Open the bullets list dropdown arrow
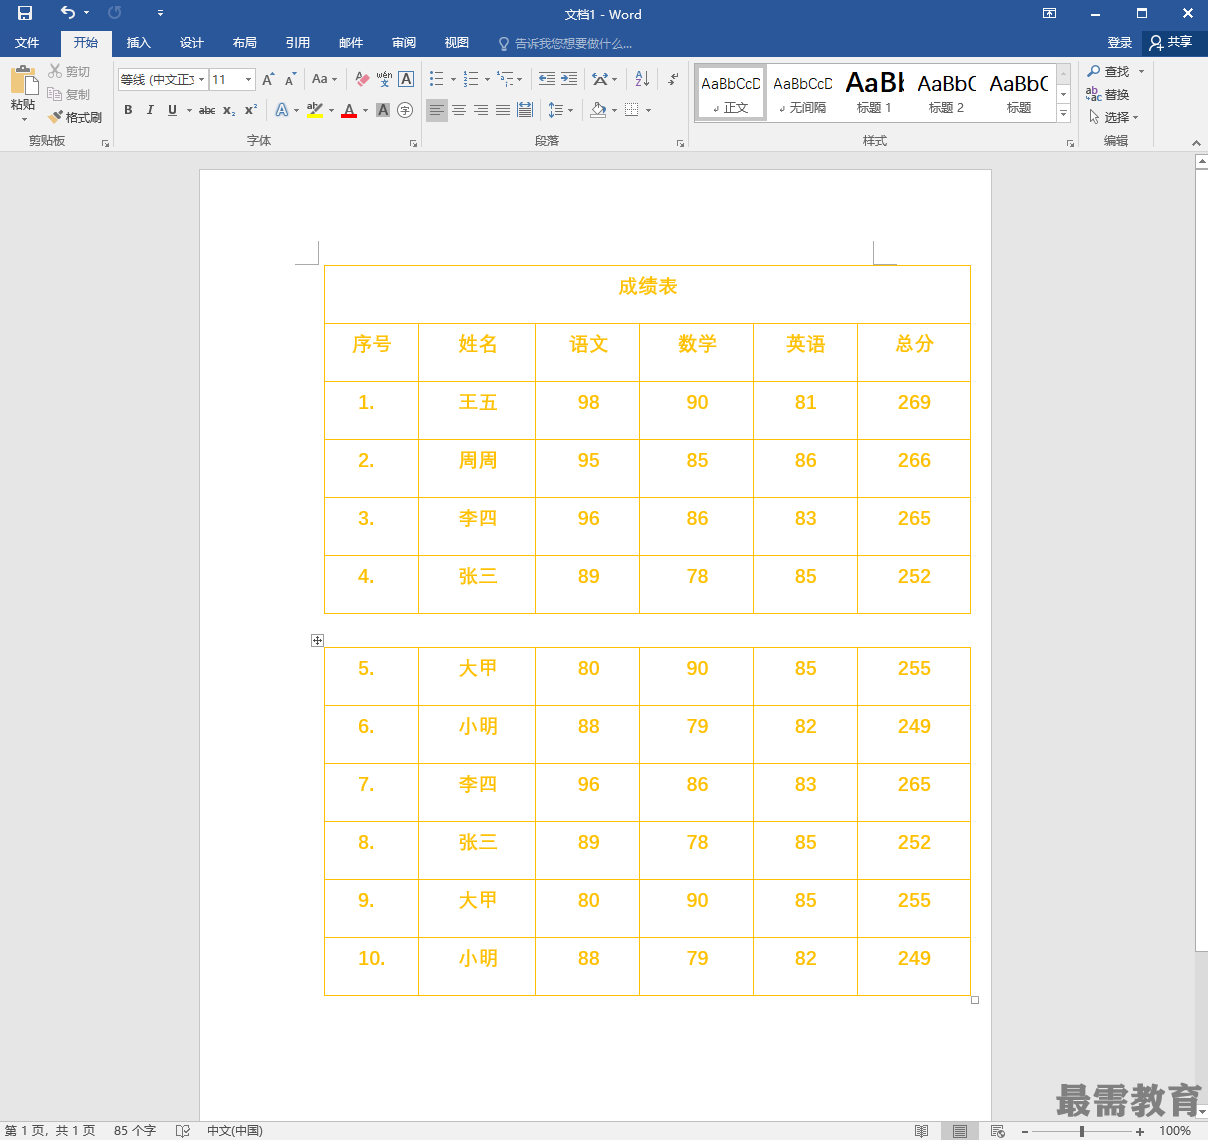The width and height of the screenshot is (1208, 1140). coord(453,79)
